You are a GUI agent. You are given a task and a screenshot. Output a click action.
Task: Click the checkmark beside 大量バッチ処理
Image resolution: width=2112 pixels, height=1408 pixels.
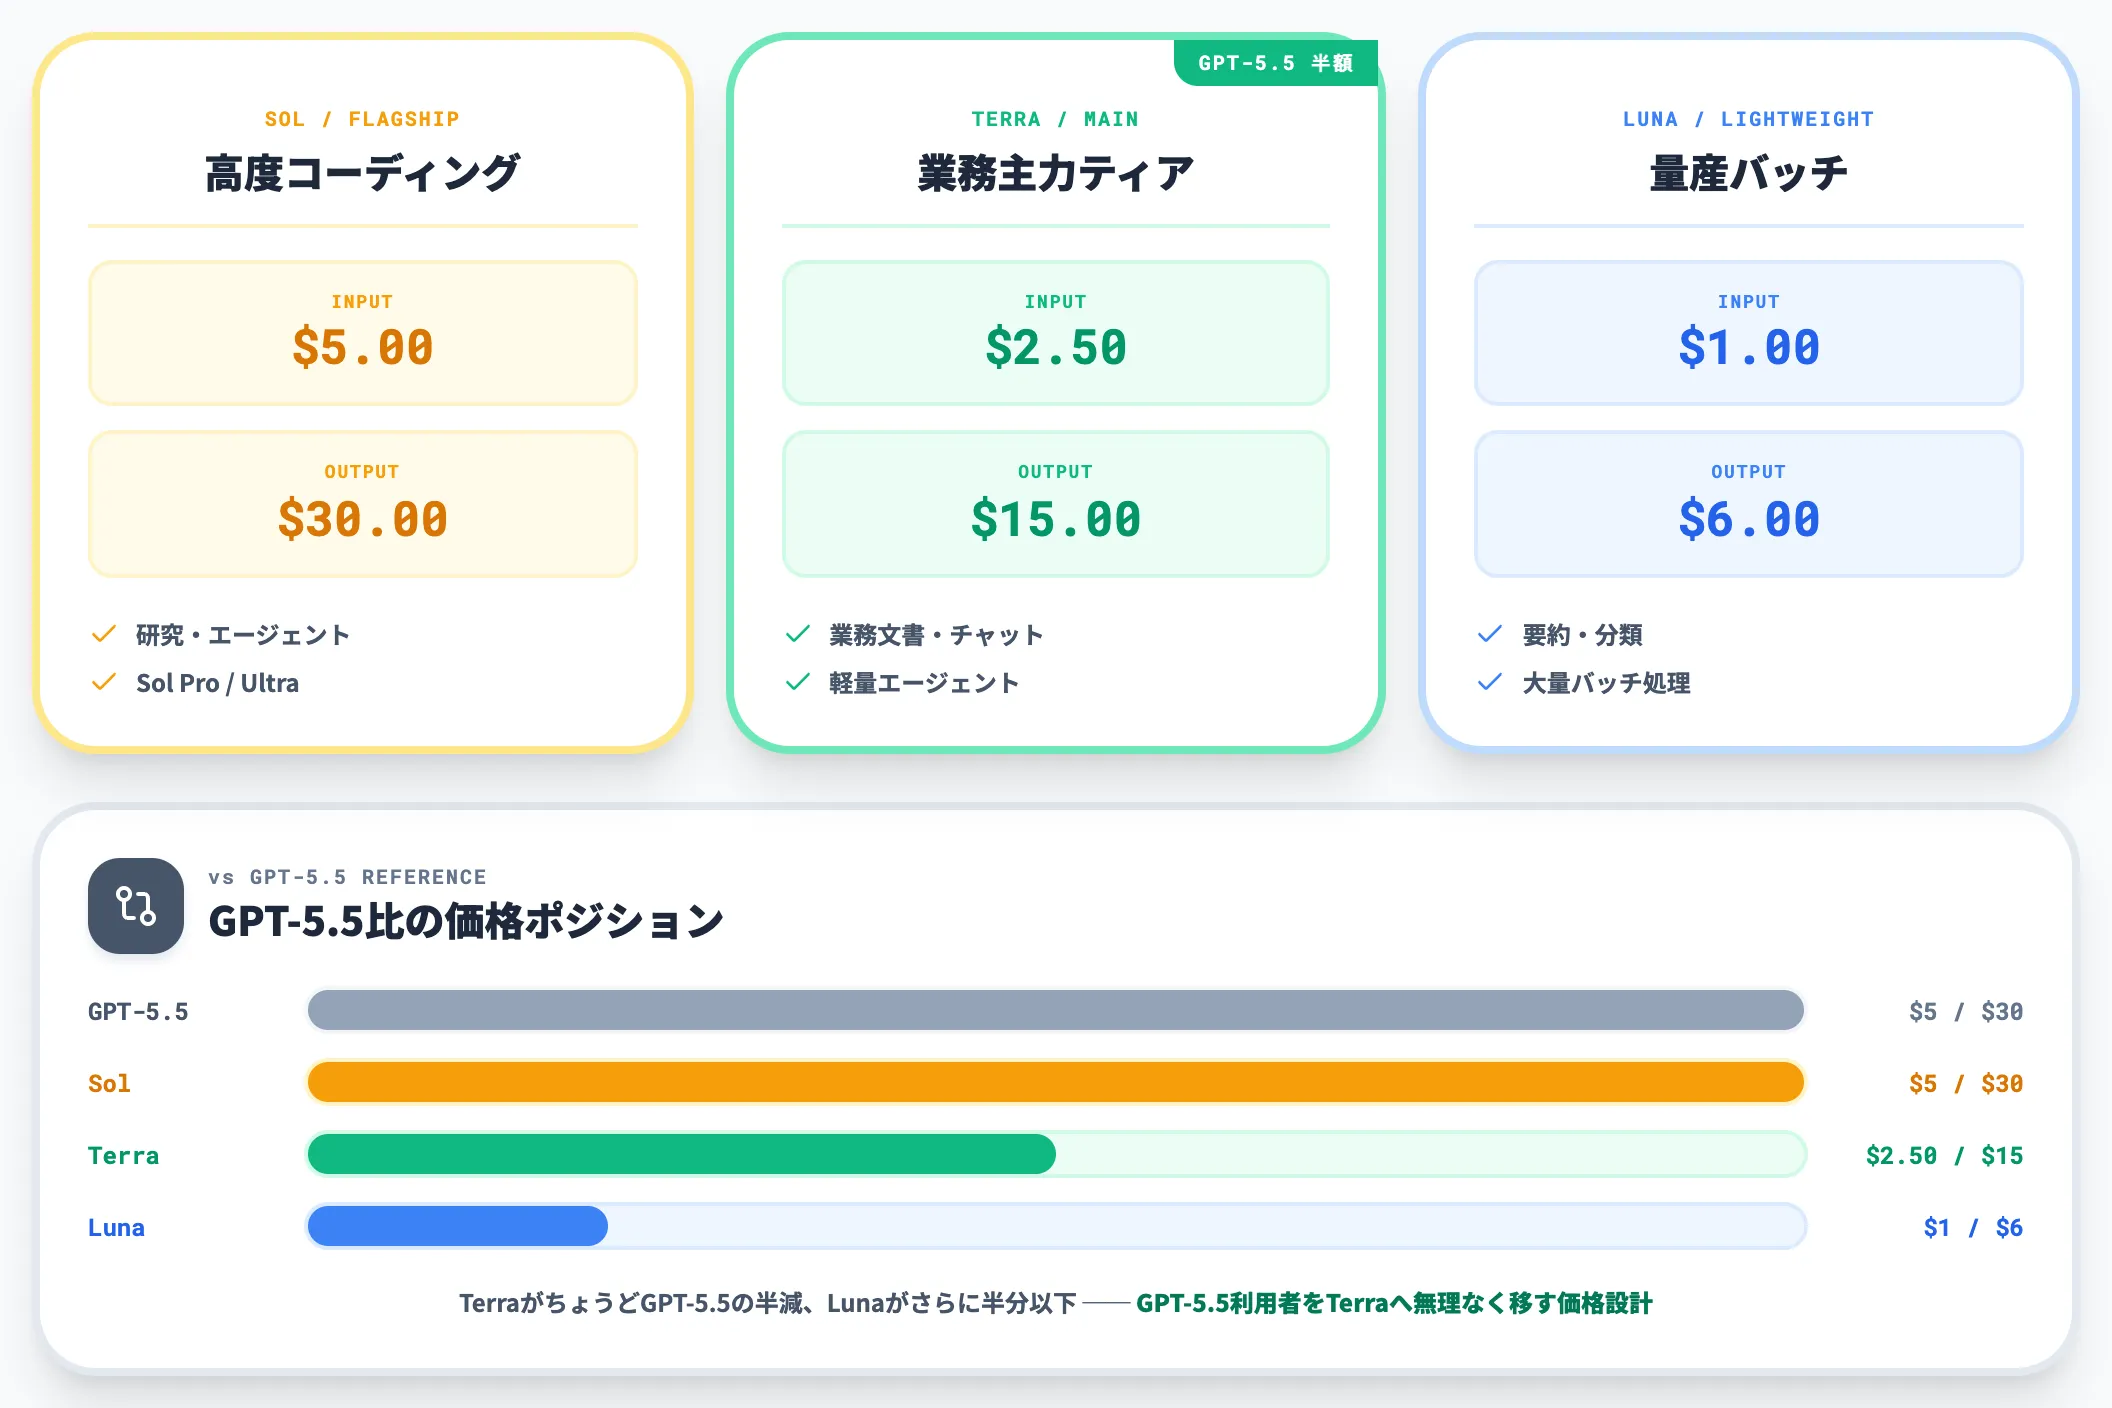click(1490, 682)
